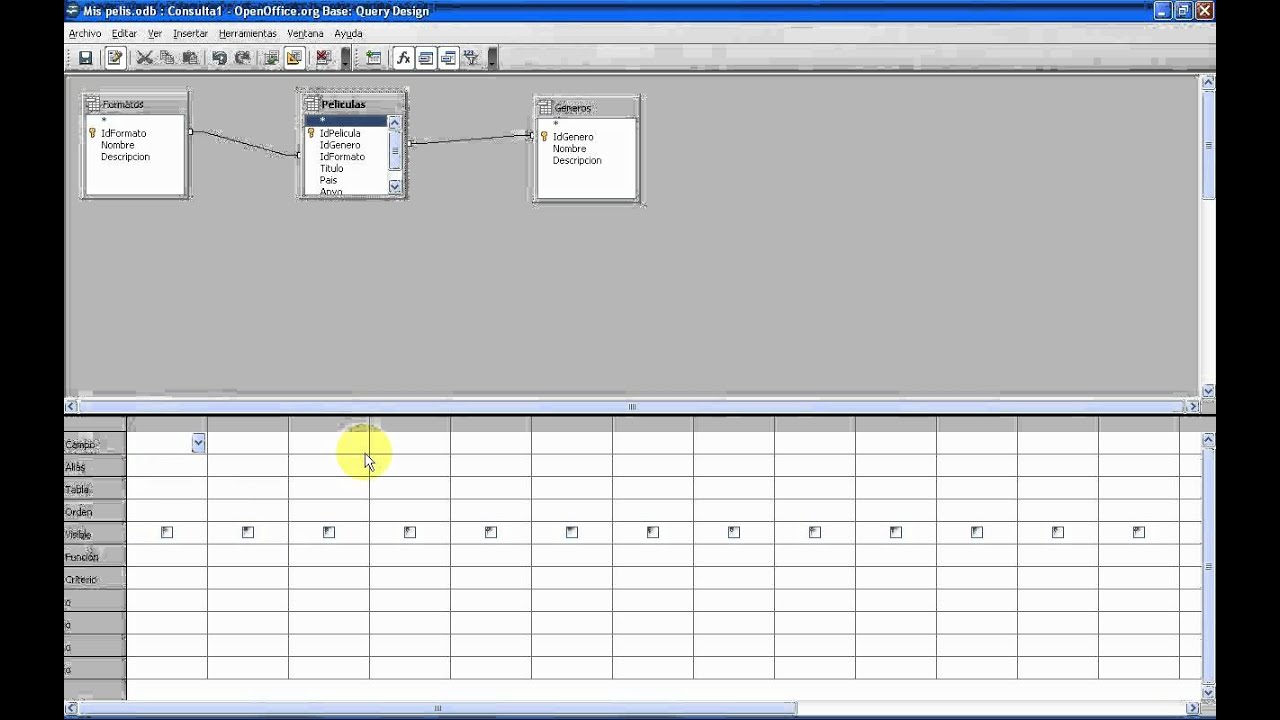Click table pane vertical scrollbar up arrow
Viewport: 1280px width, 720px height.
pos(1208,82)
